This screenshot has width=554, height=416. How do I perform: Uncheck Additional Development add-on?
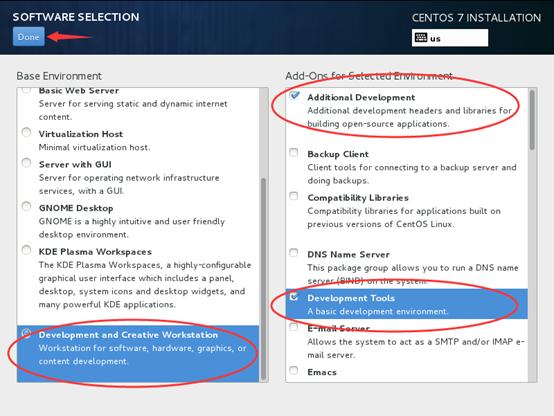point(294,95)
